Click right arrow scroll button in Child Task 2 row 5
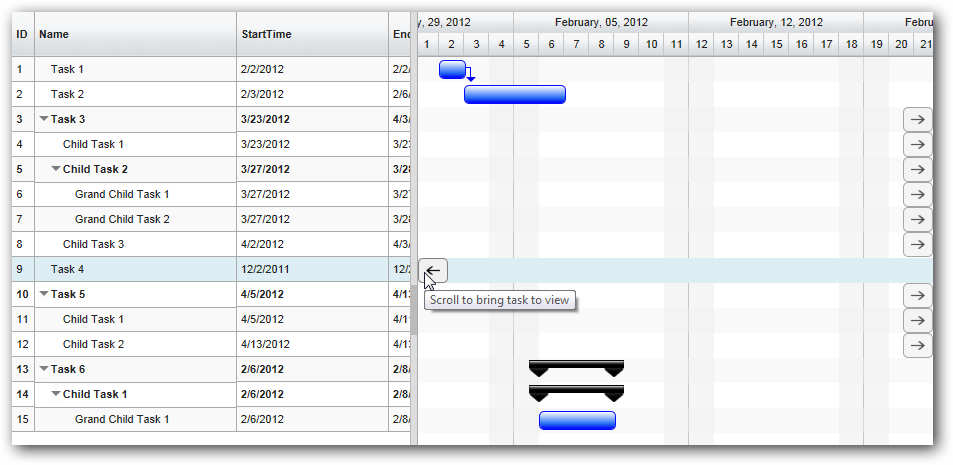The image size is (953, 465). click(917, 170)
